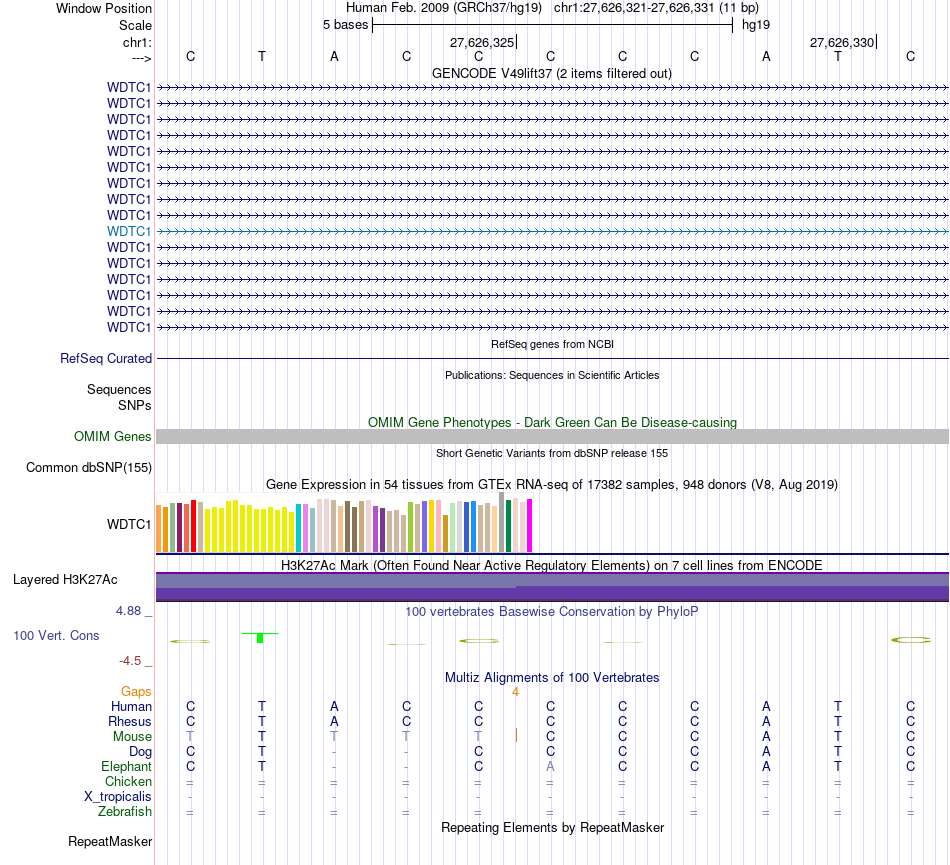The width and height of the screenshot is (950, 865).
Task: Open the H3K27Ac Mark ENCODE track title
Action: 552,565
